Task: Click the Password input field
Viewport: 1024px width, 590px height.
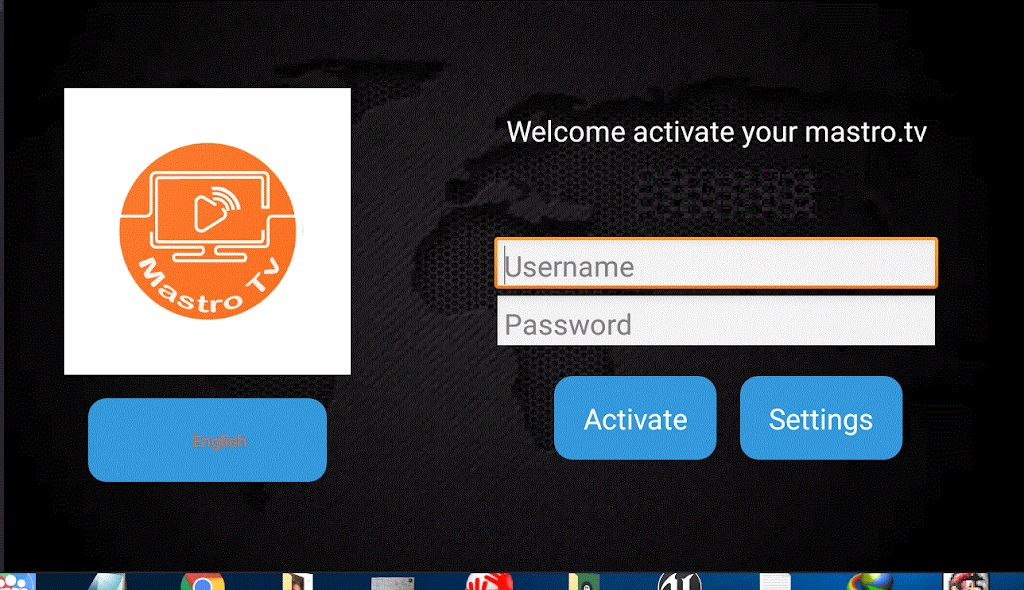Action: (x=716, y=321)
